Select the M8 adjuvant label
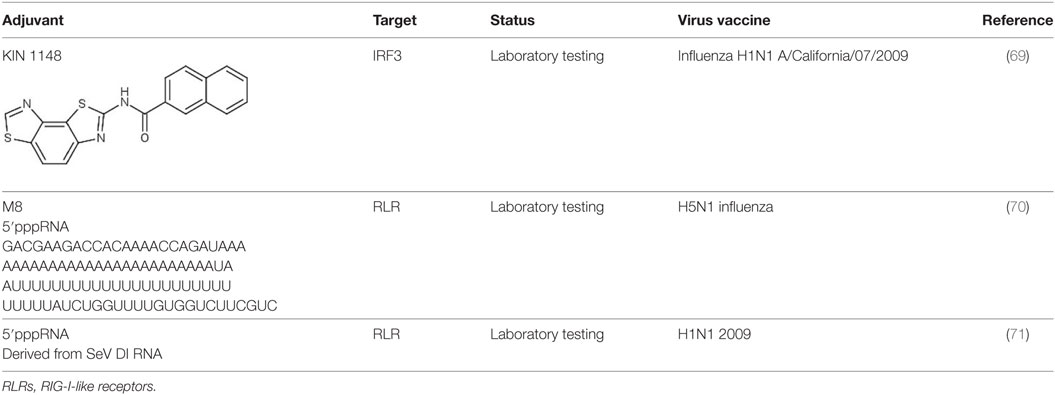 click(11, 208)
